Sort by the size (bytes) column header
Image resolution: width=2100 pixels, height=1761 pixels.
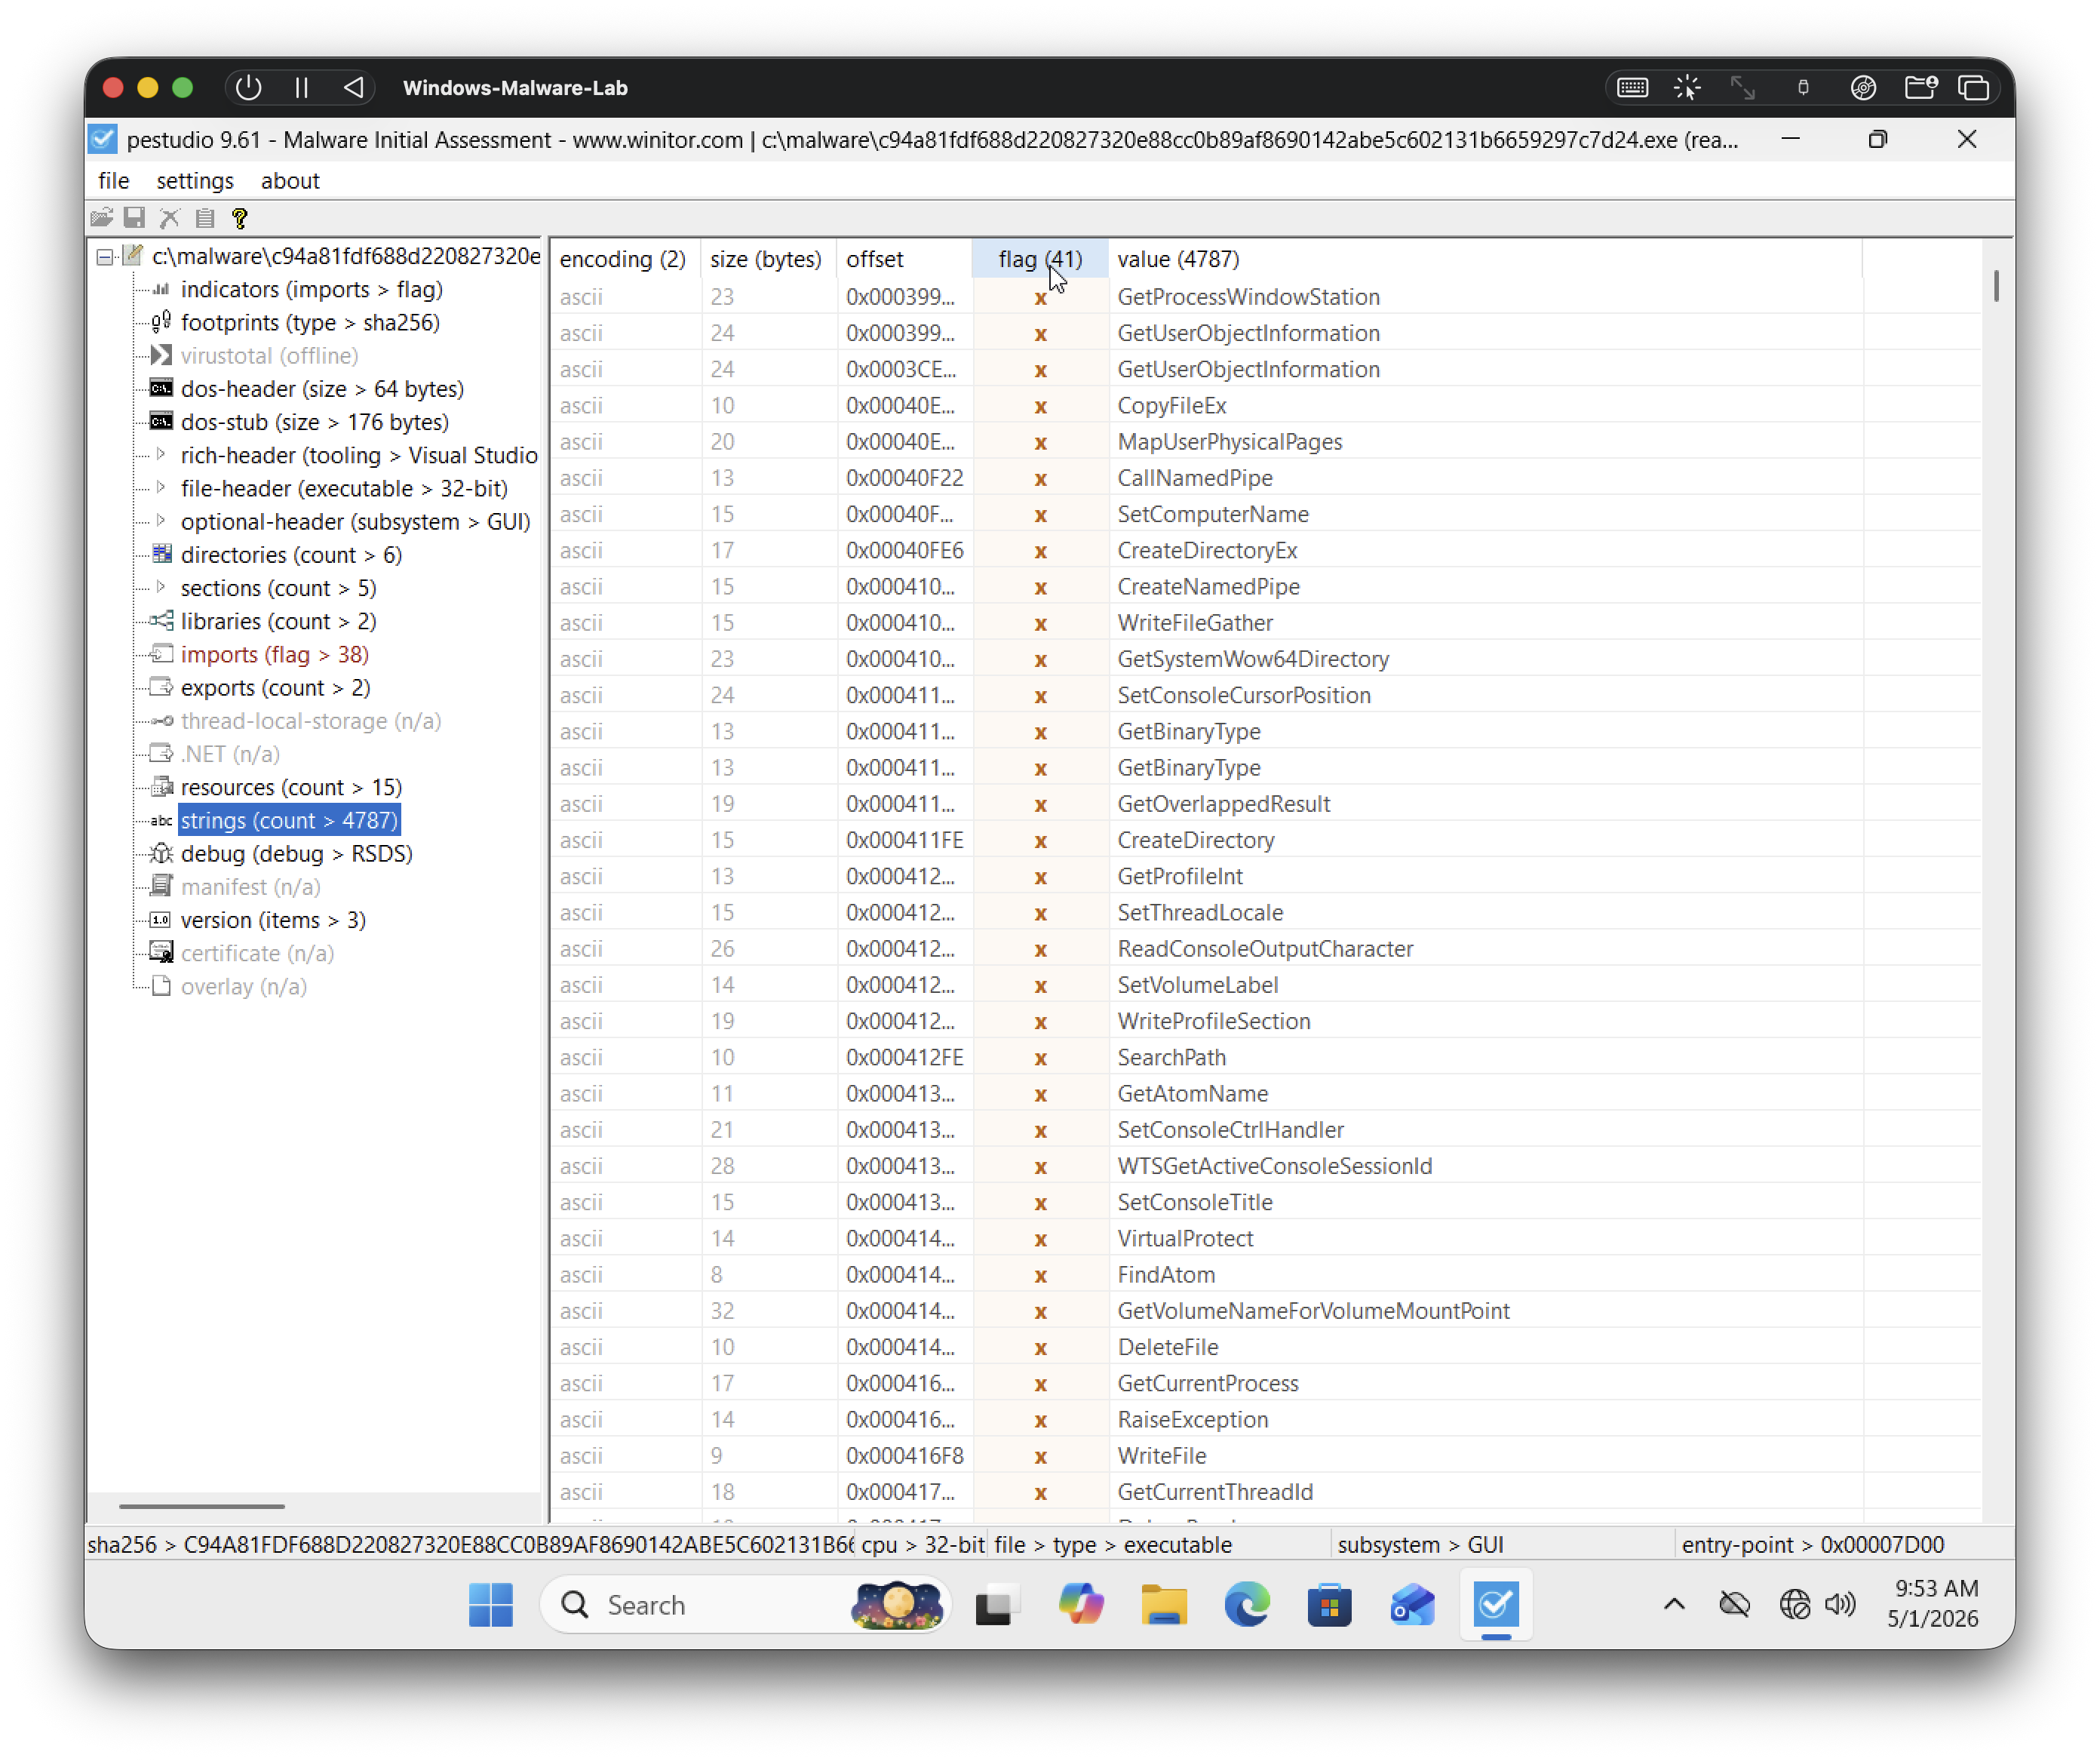tap(769, 259)
